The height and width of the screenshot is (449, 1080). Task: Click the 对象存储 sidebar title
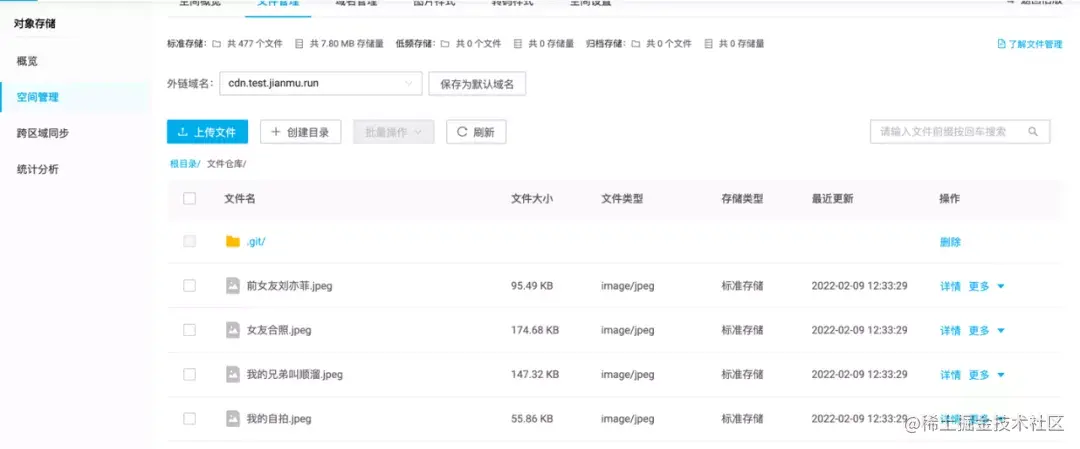(x=34, y=24)
